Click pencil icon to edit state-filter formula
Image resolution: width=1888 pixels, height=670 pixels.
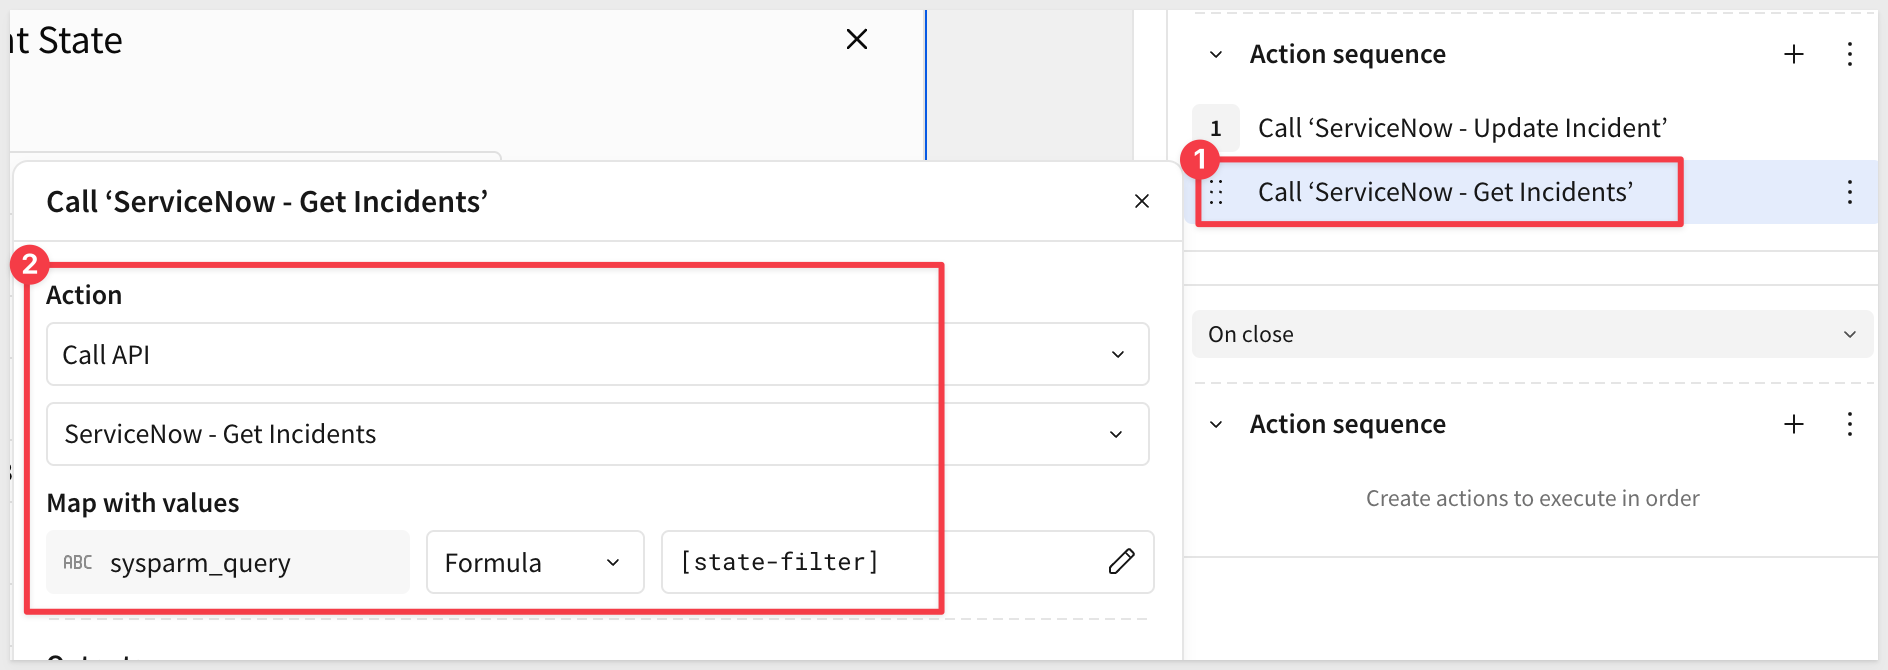click(x=1121, y=562)
